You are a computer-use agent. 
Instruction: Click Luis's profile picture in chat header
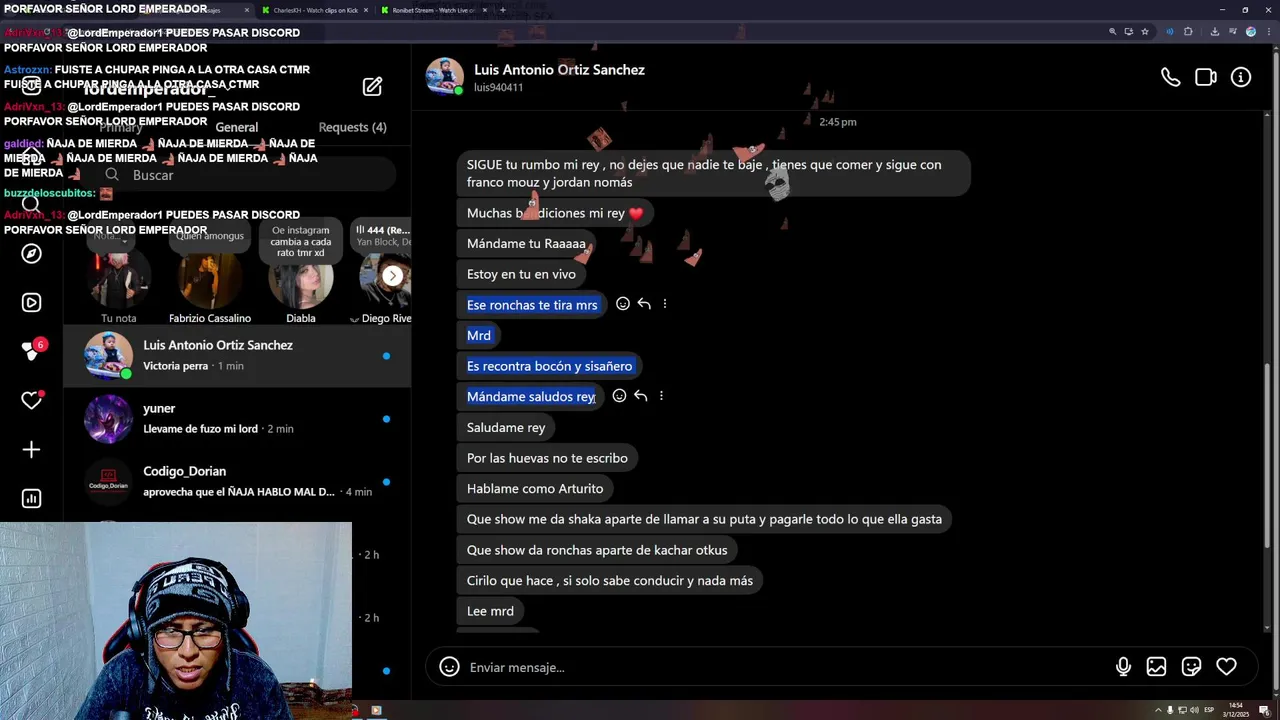445,77
